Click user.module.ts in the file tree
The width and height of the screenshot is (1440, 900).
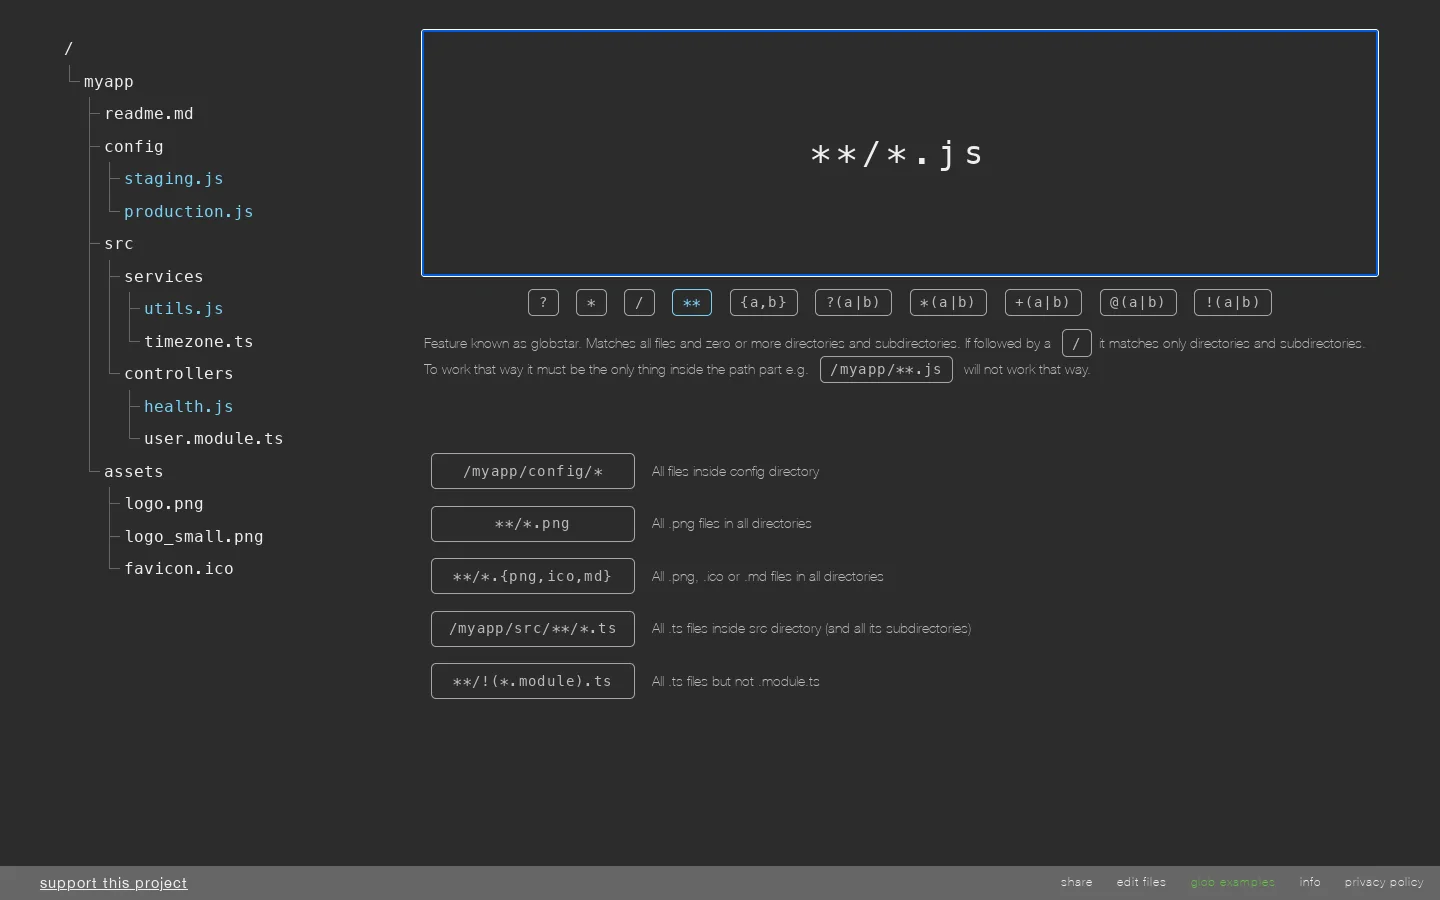[214, 439]
